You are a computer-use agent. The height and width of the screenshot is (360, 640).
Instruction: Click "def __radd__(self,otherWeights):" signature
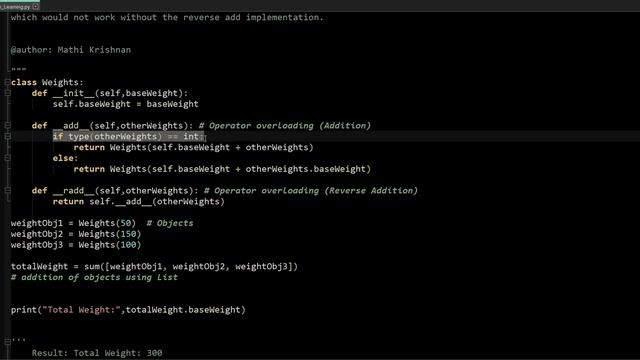click(x=115, y=191)
